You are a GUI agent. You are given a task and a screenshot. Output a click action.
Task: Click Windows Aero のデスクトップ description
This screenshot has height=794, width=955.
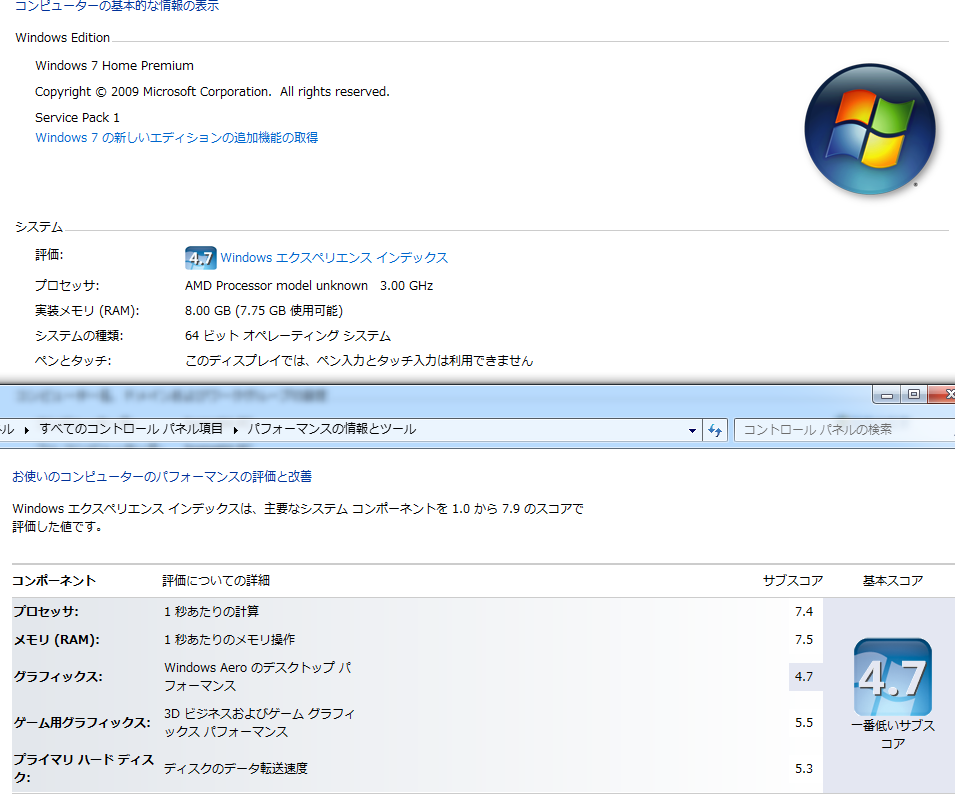(258, 676)
